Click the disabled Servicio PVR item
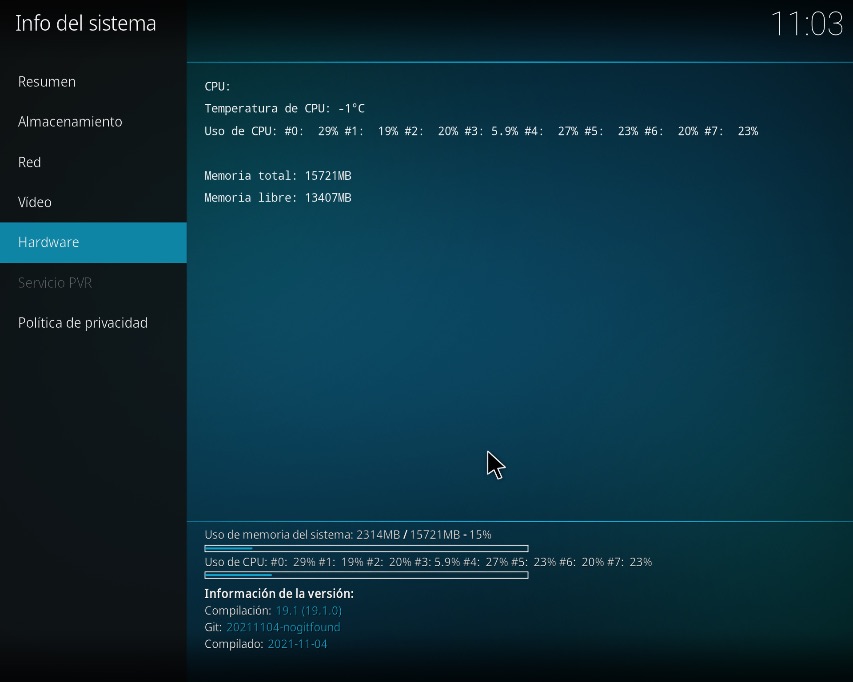The height and width of the screenshot is (682, 853). pyautogui.click(x=93, y=283)
